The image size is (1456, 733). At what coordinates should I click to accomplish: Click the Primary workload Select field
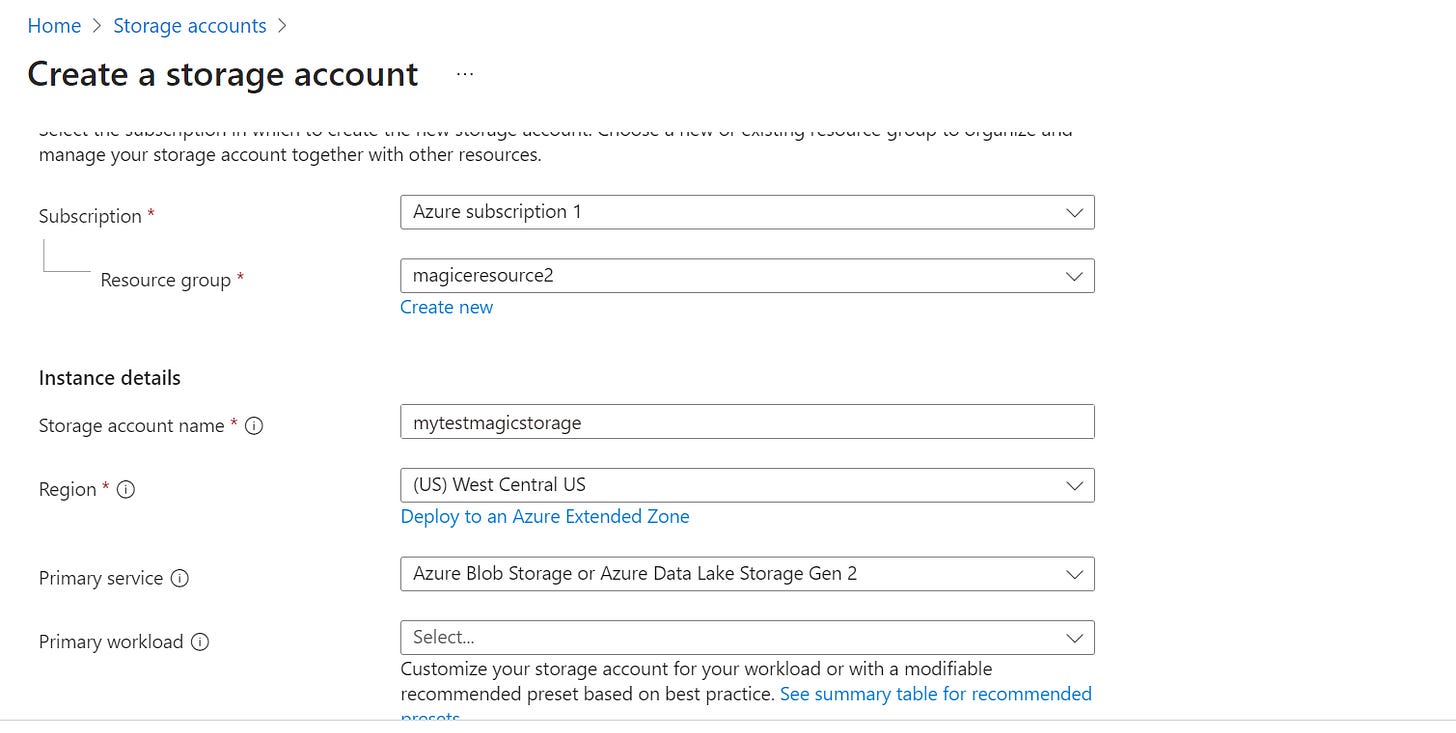point(700,637)
